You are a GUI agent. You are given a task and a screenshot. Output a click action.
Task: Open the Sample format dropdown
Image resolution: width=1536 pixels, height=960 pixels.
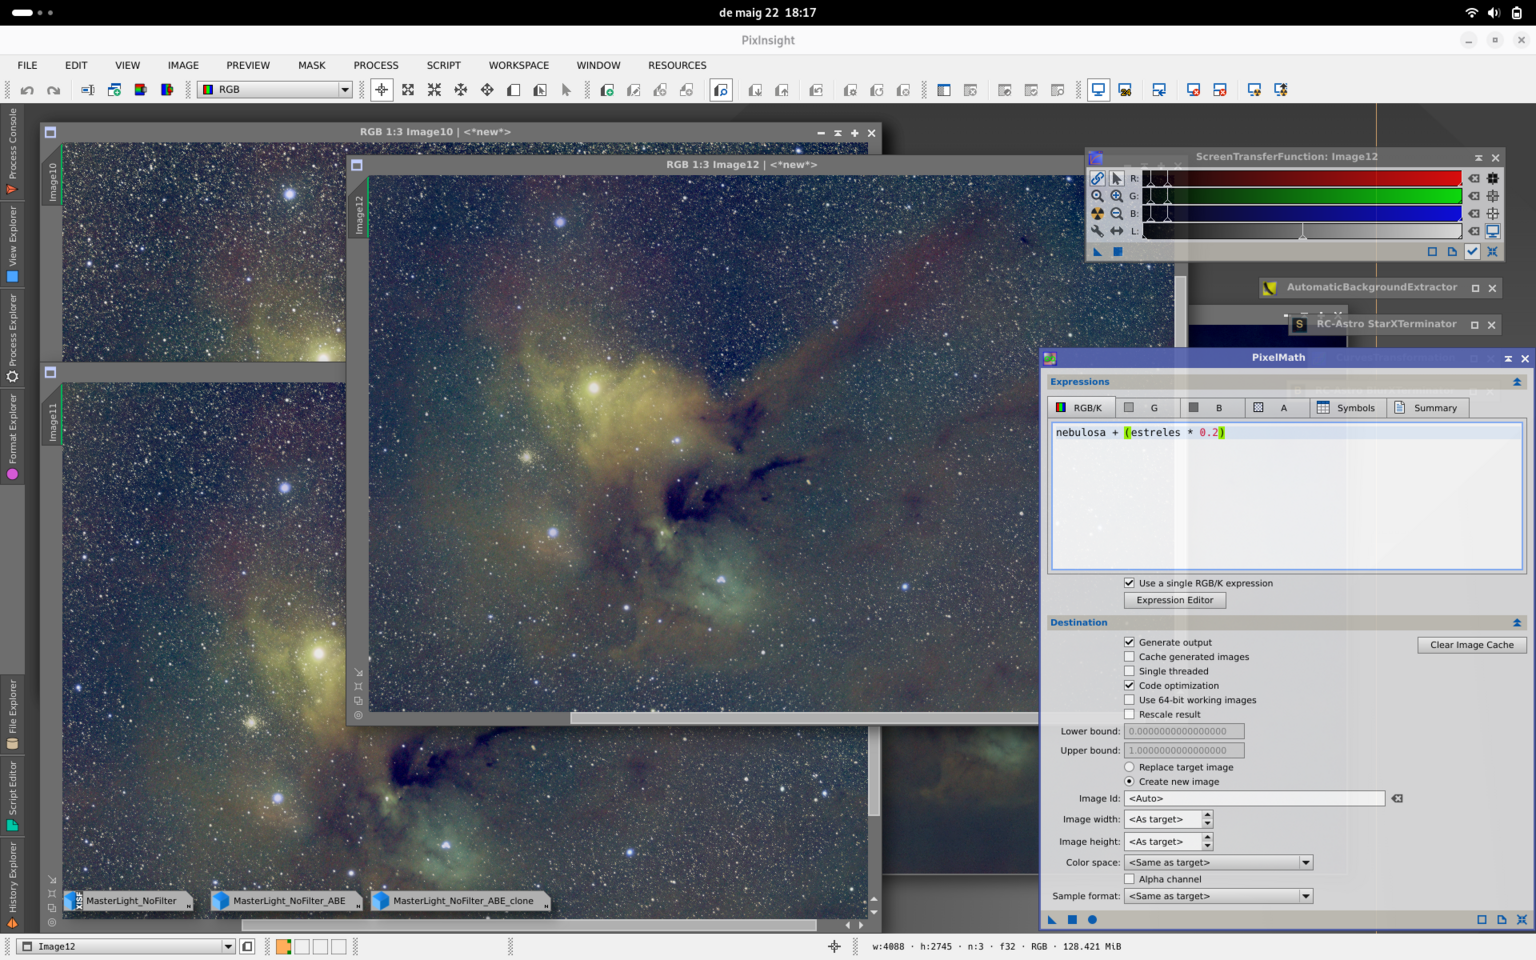[1218, 896]
